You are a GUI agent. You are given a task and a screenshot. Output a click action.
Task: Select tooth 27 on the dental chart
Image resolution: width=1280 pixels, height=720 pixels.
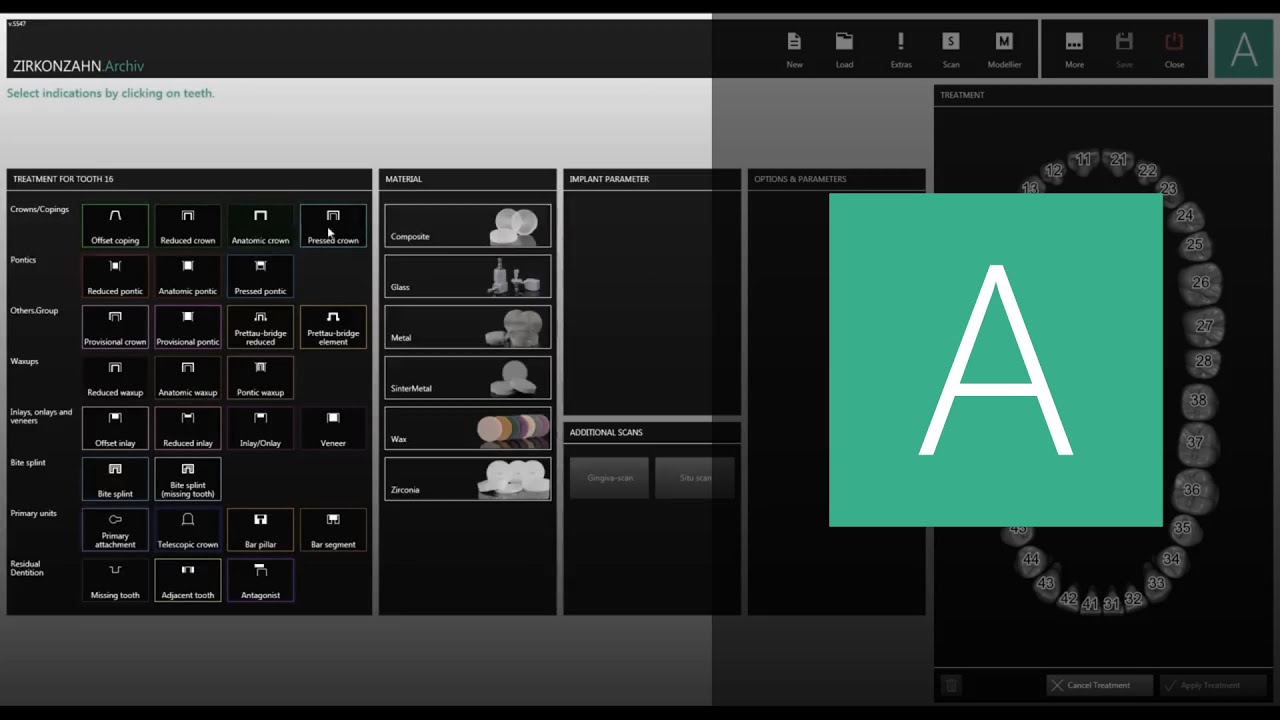[1204, 326]
